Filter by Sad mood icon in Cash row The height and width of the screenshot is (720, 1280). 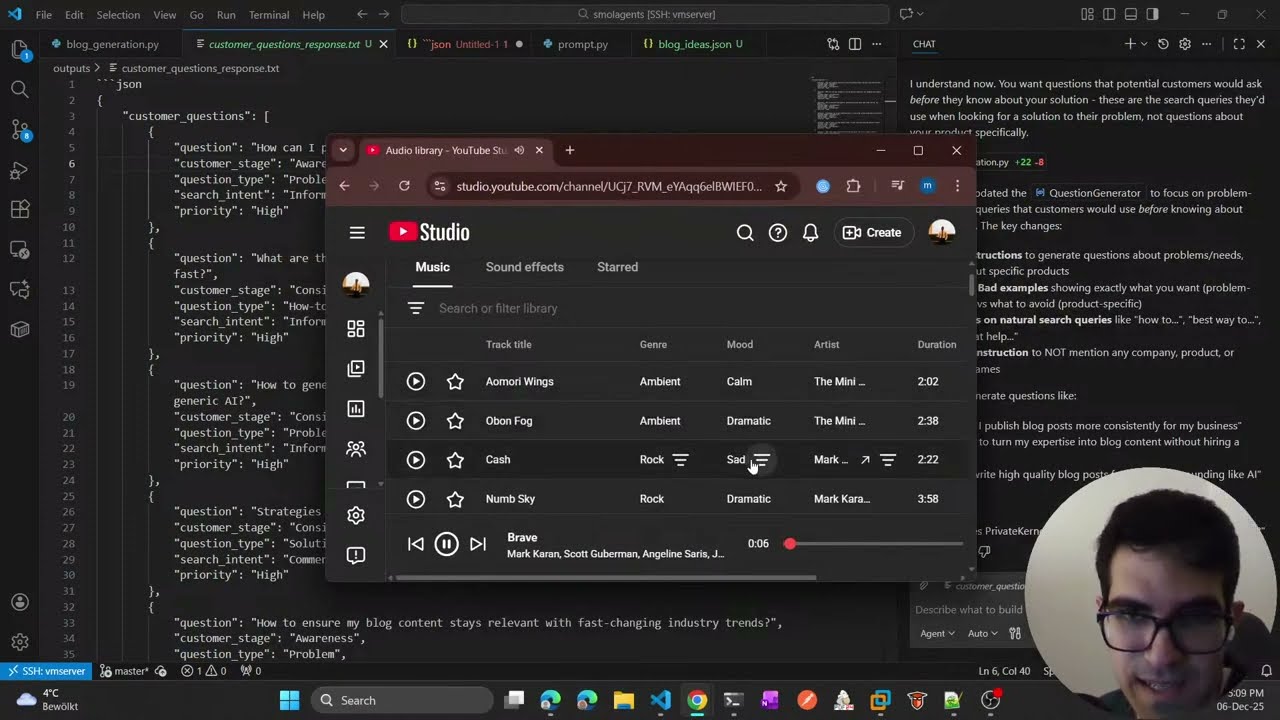[762, 460]
